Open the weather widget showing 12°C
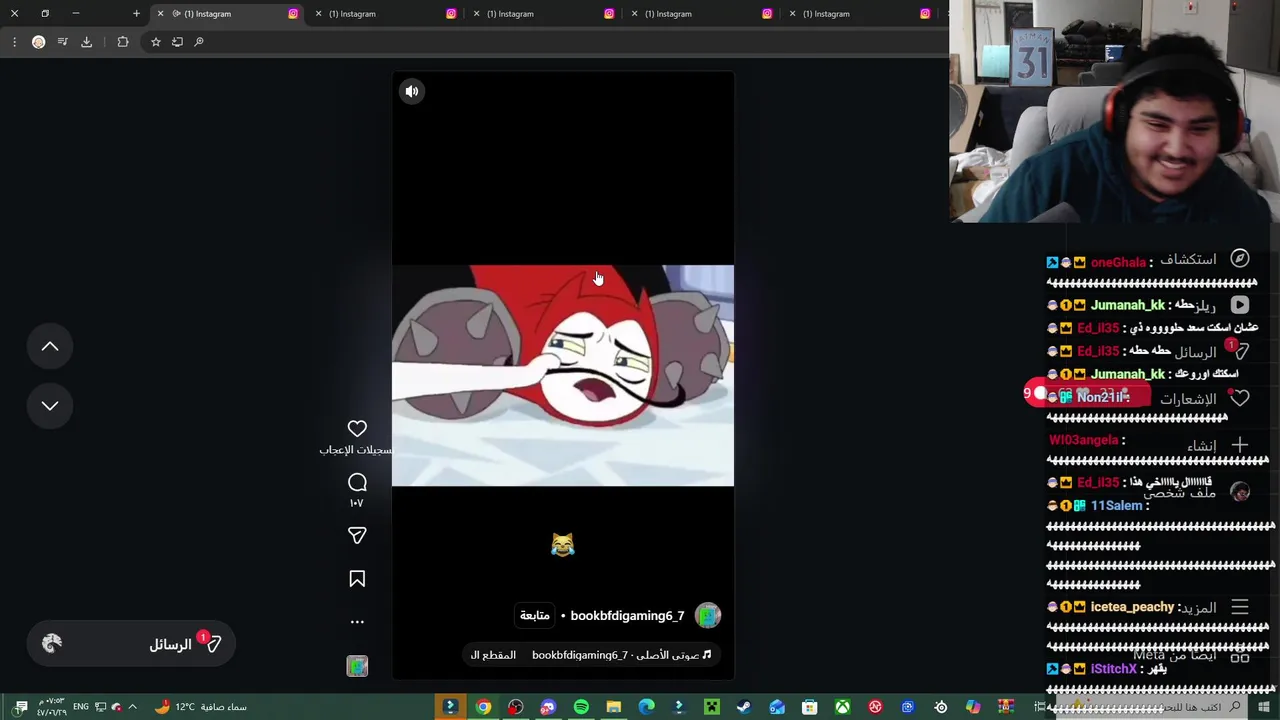 click(x=200, y=707)
